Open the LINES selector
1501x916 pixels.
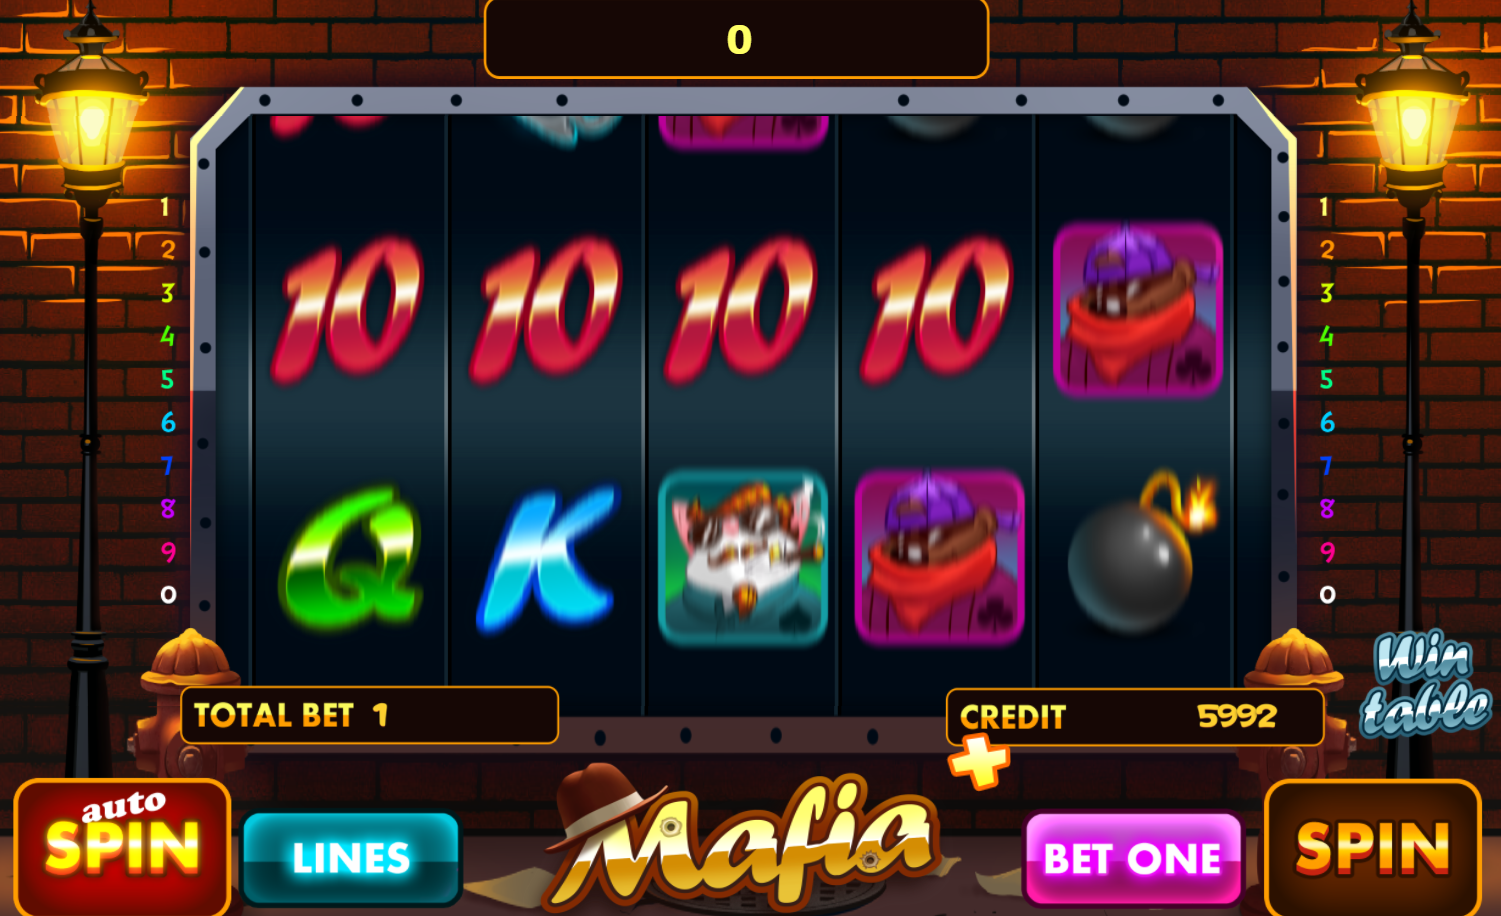pyautogui.click(x=351, y=858)
